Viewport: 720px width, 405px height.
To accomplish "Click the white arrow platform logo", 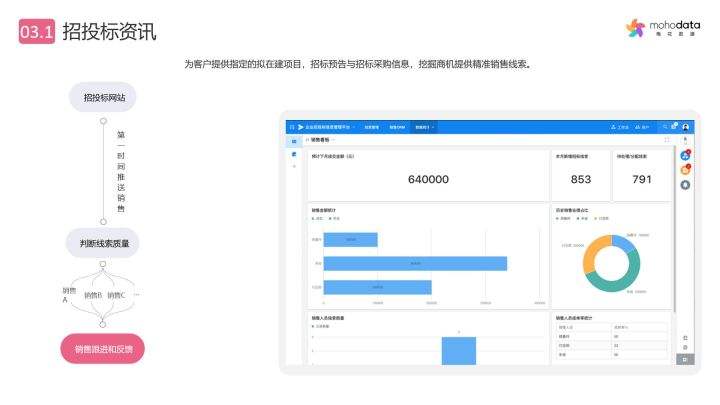I will 301,127.
